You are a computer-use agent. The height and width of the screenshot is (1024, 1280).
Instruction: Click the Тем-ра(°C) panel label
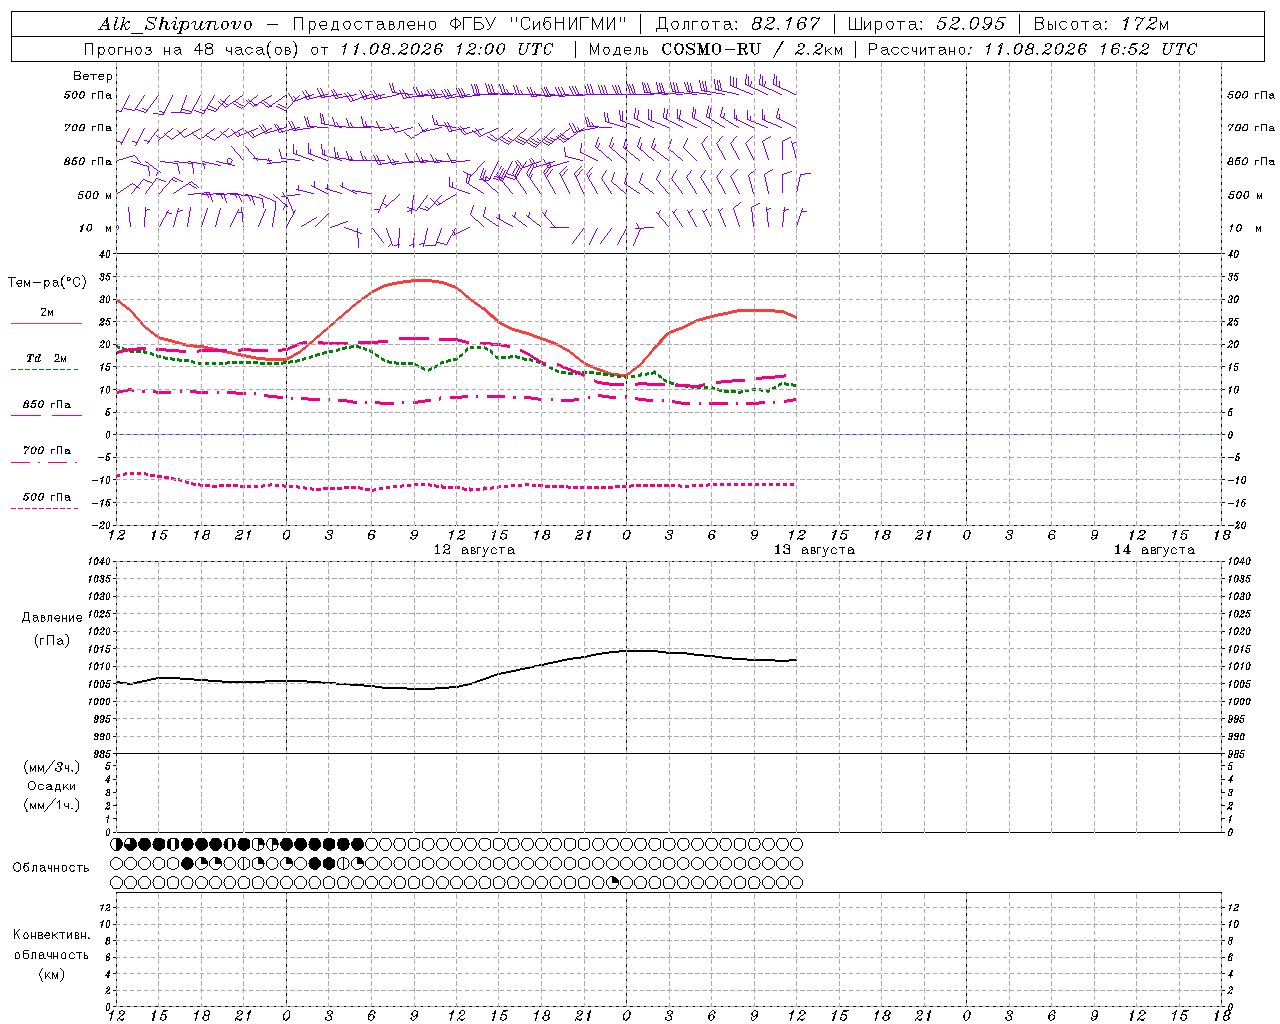click(47, 283)
